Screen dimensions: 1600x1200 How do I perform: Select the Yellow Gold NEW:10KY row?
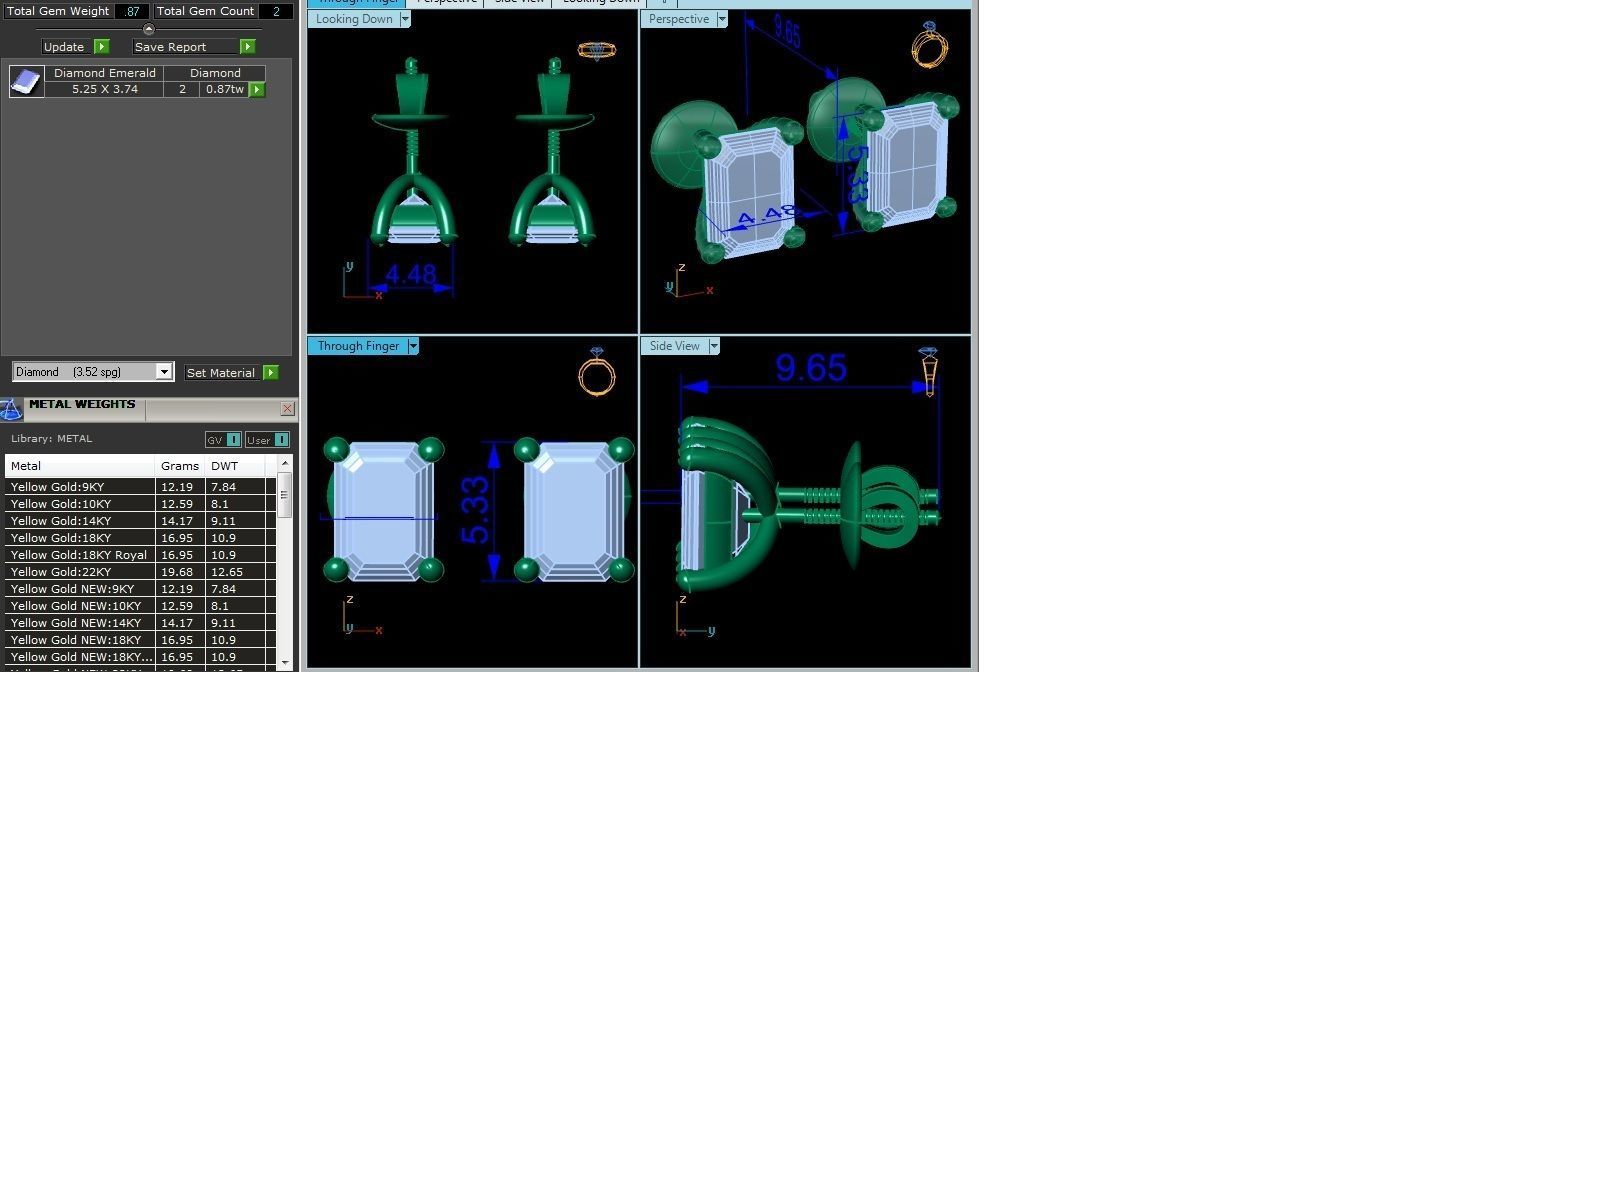tap(140, 606)
